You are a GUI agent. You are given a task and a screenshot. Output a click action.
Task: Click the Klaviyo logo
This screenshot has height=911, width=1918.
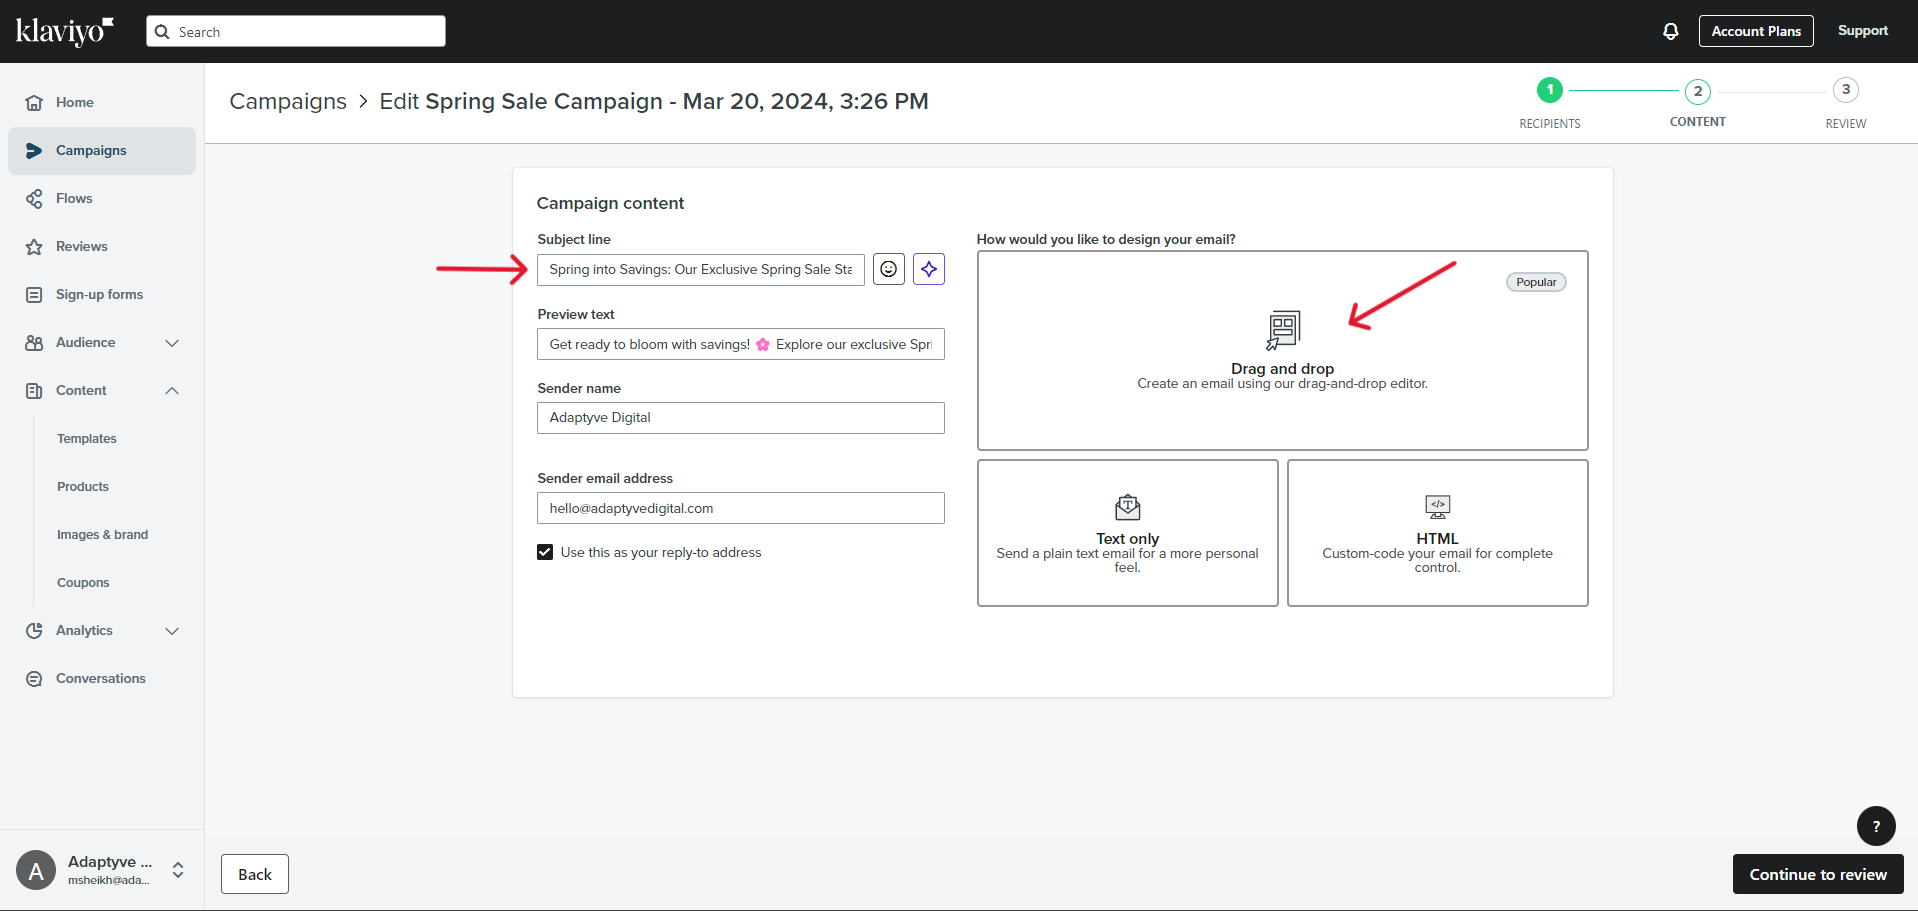pos(65,31)
